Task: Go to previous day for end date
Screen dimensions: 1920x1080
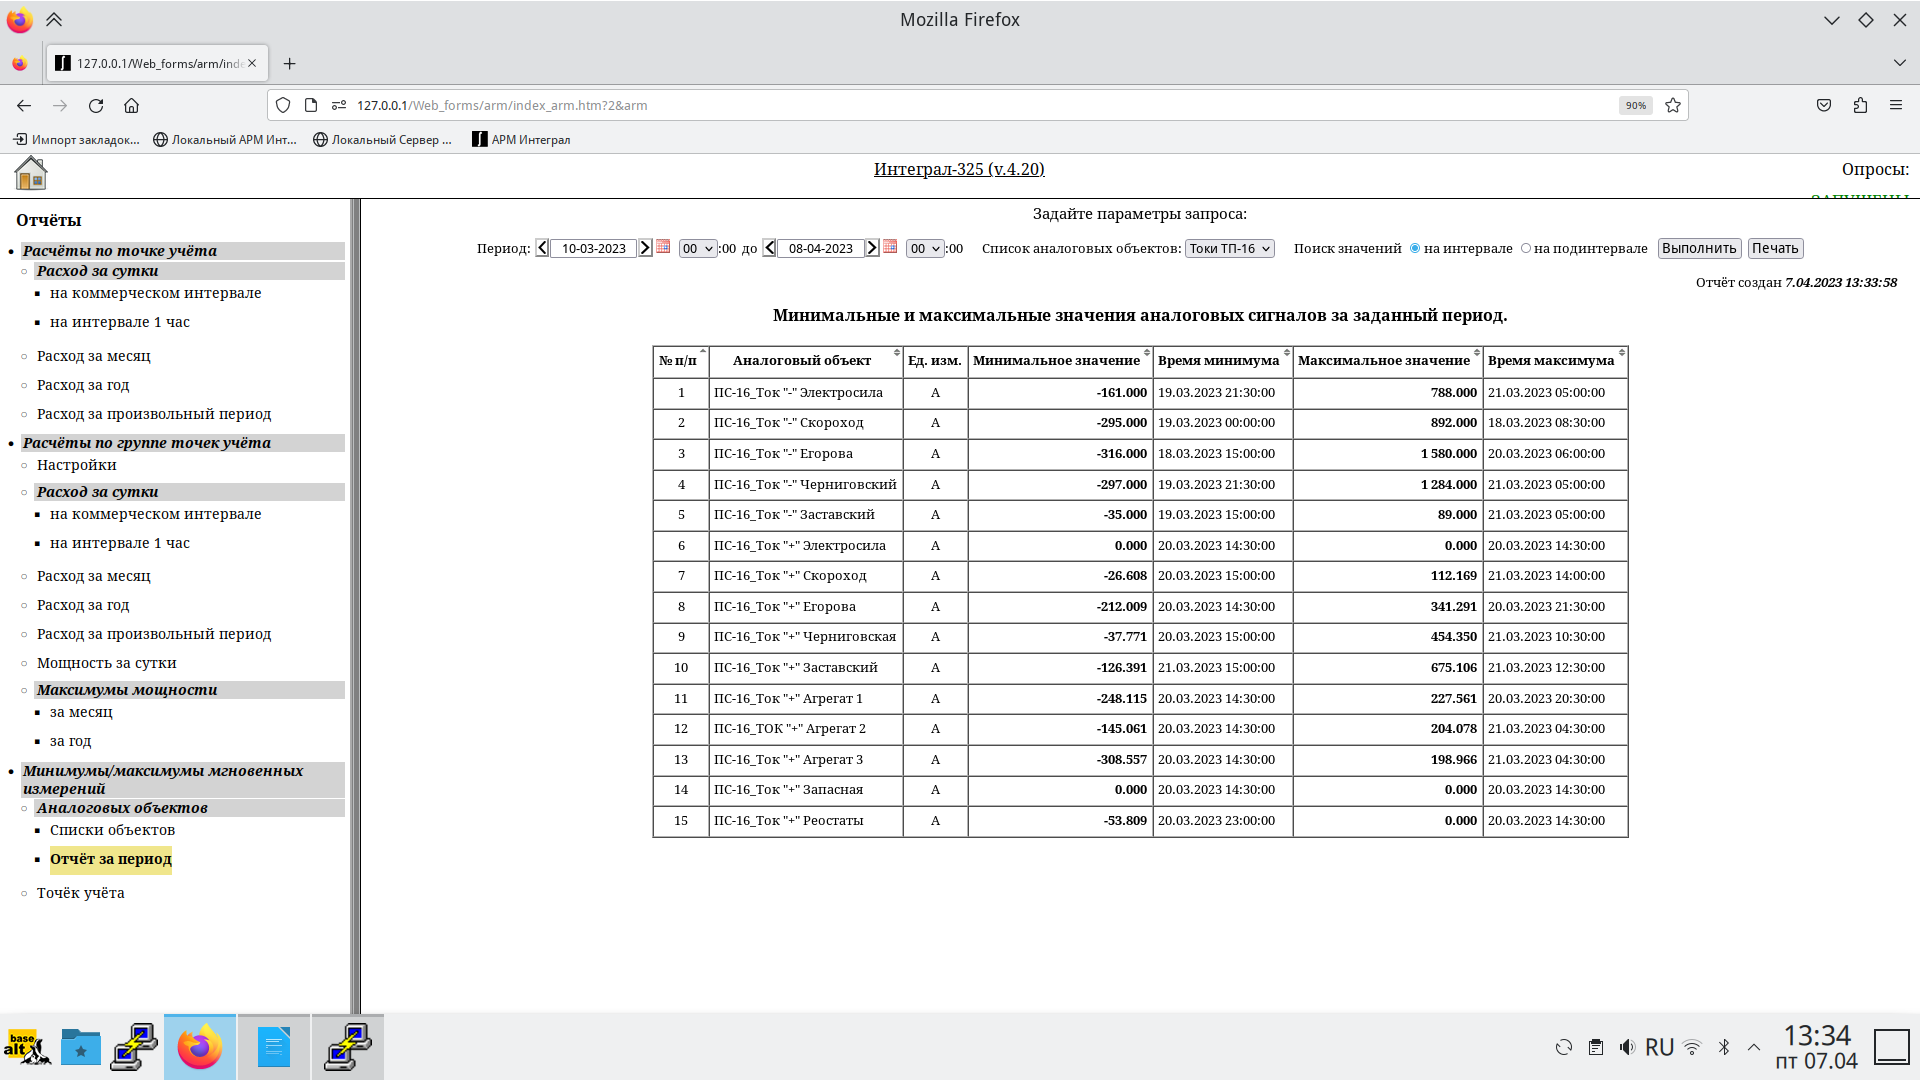Action: (x=769, y=248)
